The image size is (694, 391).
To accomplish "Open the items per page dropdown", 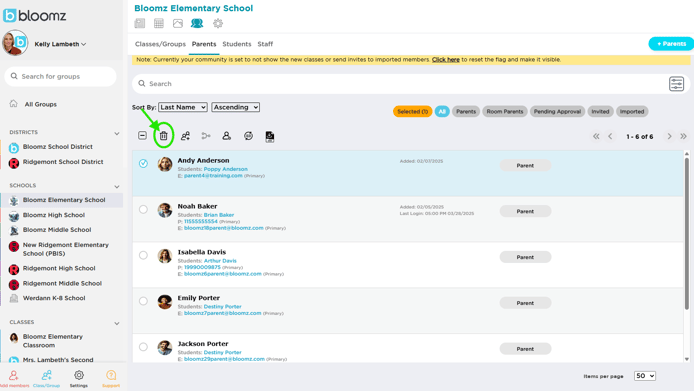I will 644,376.
